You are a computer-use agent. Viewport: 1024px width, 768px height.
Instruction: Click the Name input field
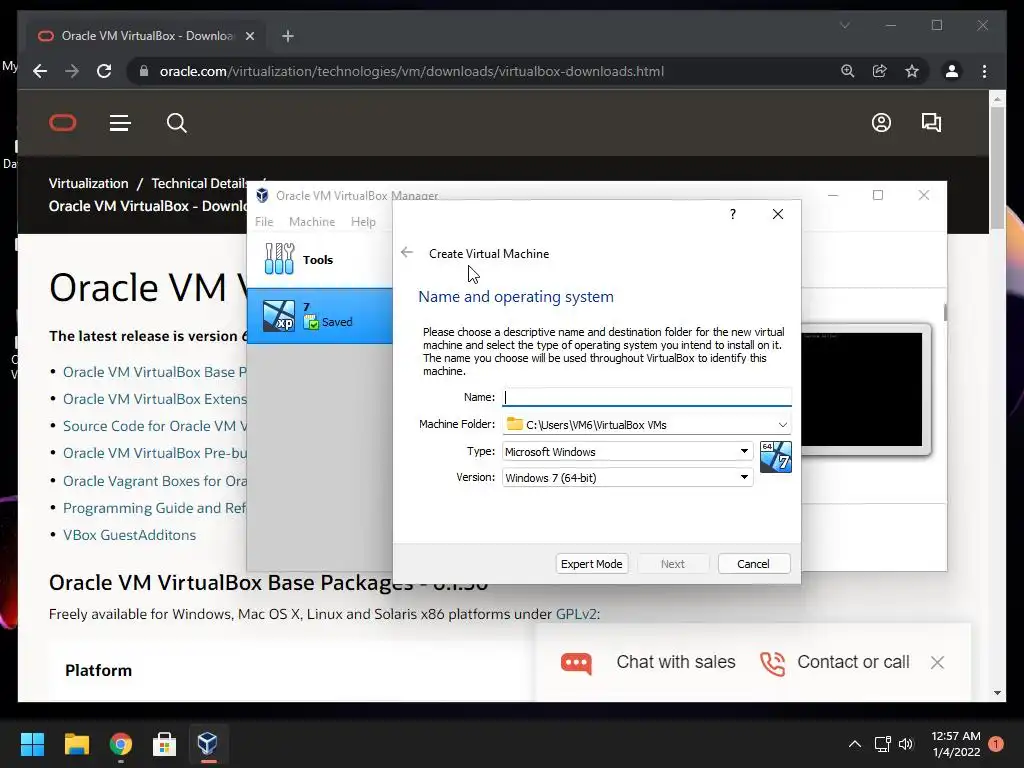click(x=647, y=397)
